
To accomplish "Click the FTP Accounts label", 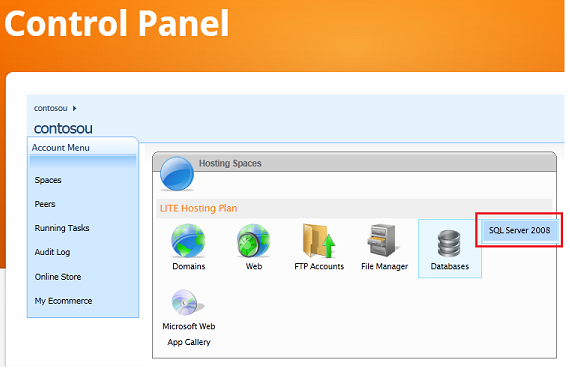I will coord(319,267).
